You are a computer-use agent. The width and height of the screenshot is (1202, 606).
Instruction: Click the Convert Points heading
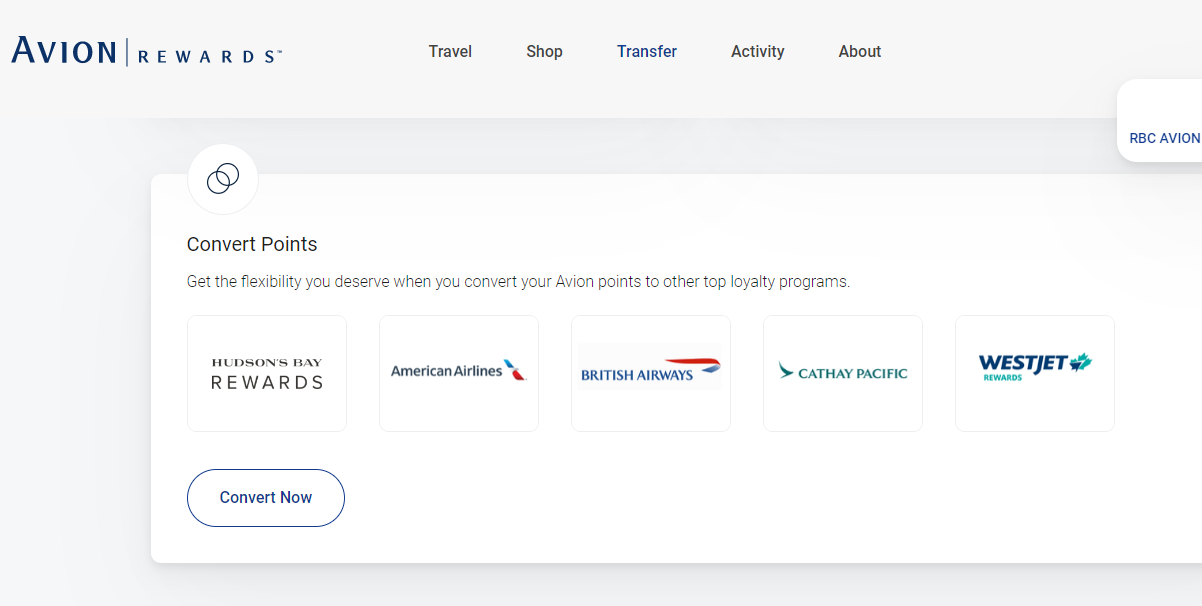pyautogui.click(x=252, y=244)
